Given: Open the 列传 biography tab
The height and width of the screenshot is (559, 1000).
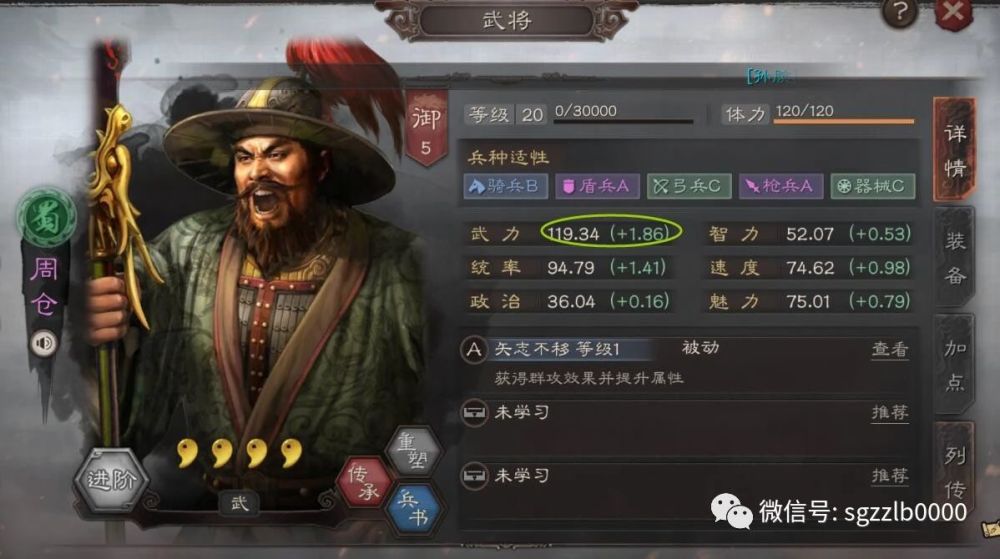Looking at the screenshot, I should tap(955, 472).
